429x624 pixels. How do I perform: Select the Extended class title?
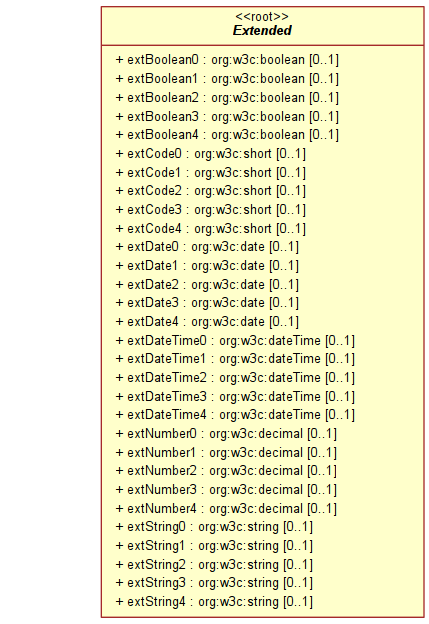pyautogui.click(x=262, y=30)
